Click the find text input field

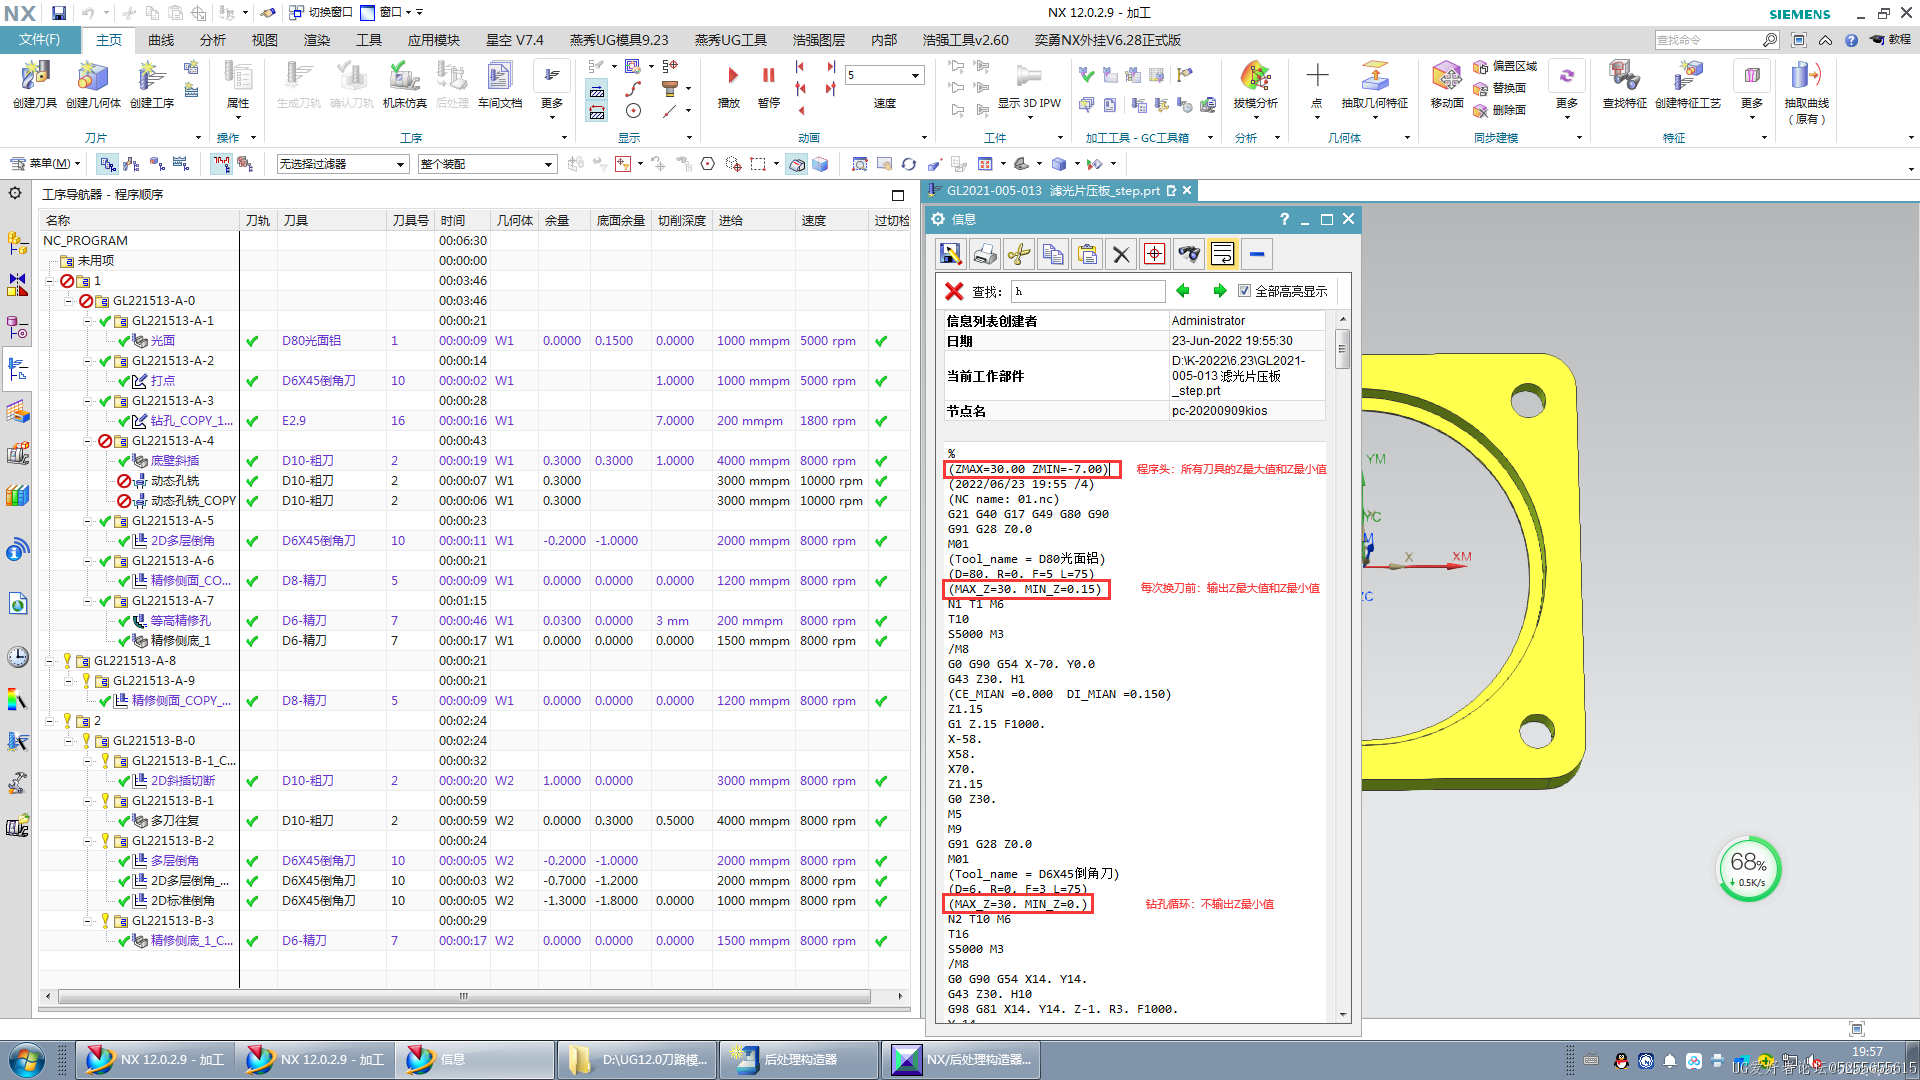(x=1088, y=291)
